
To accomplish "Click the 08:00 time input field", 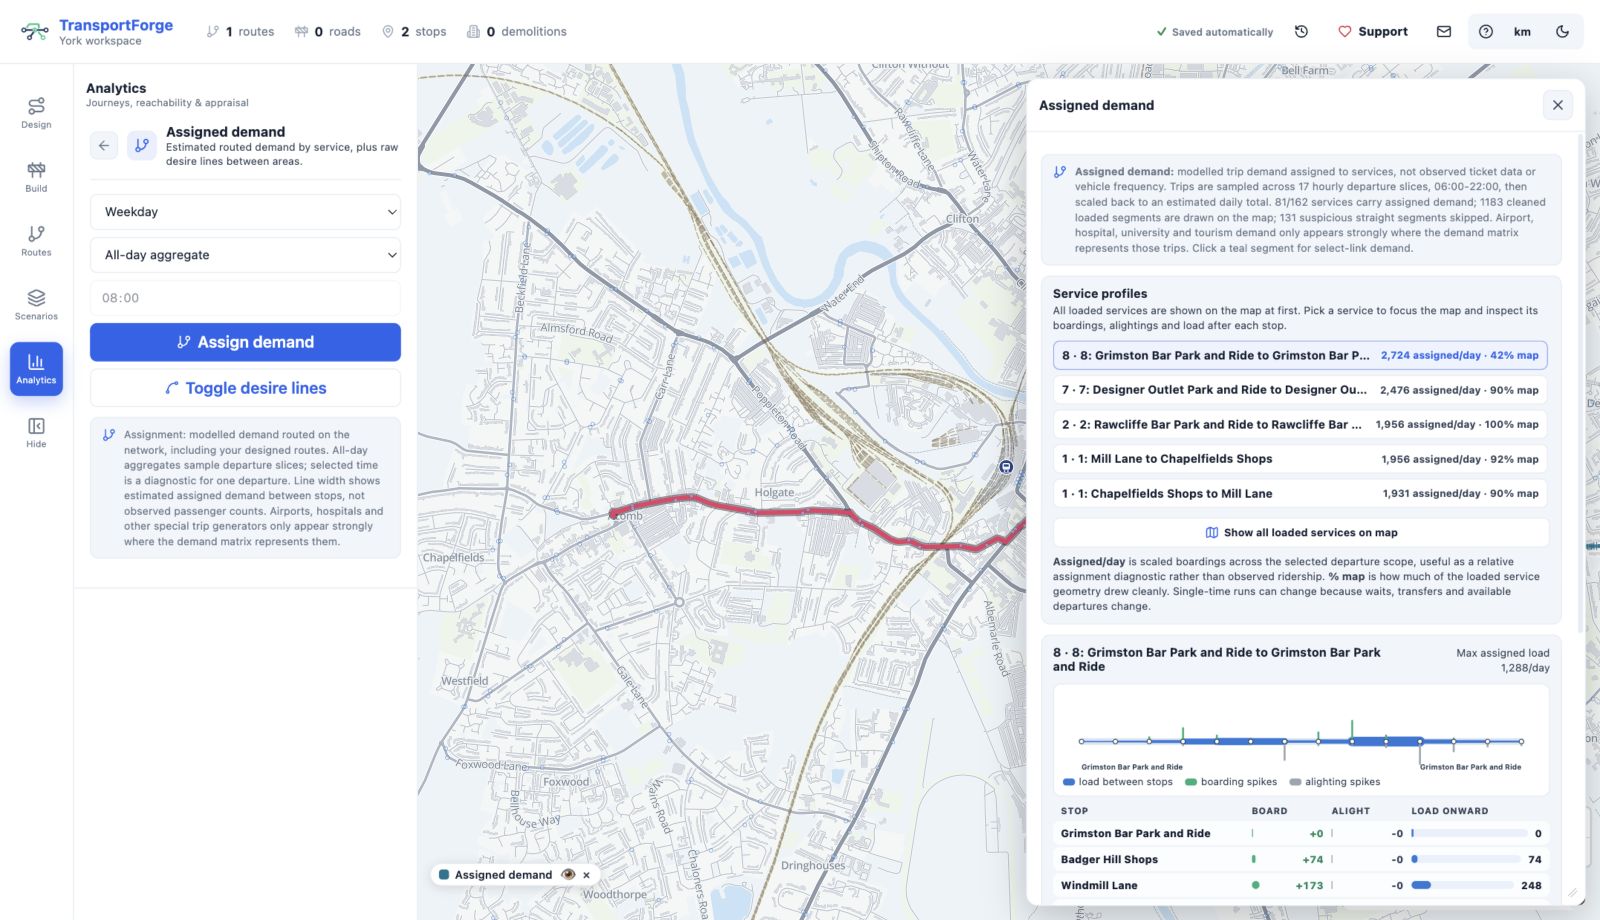I will (245, 298).
